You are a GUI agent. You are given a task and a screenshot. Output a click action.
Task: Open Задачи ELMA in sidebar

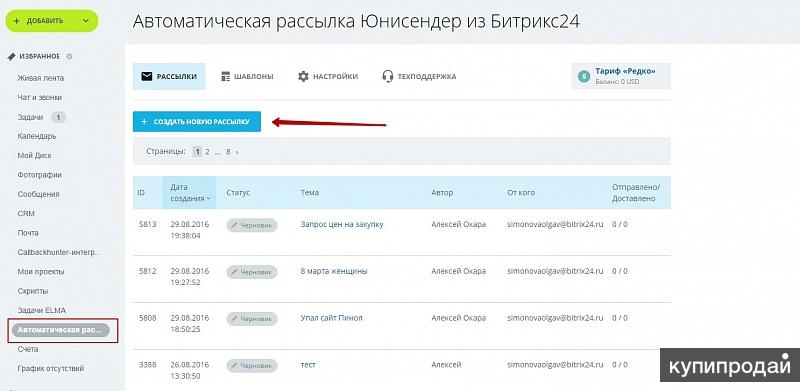coord(41,310)
